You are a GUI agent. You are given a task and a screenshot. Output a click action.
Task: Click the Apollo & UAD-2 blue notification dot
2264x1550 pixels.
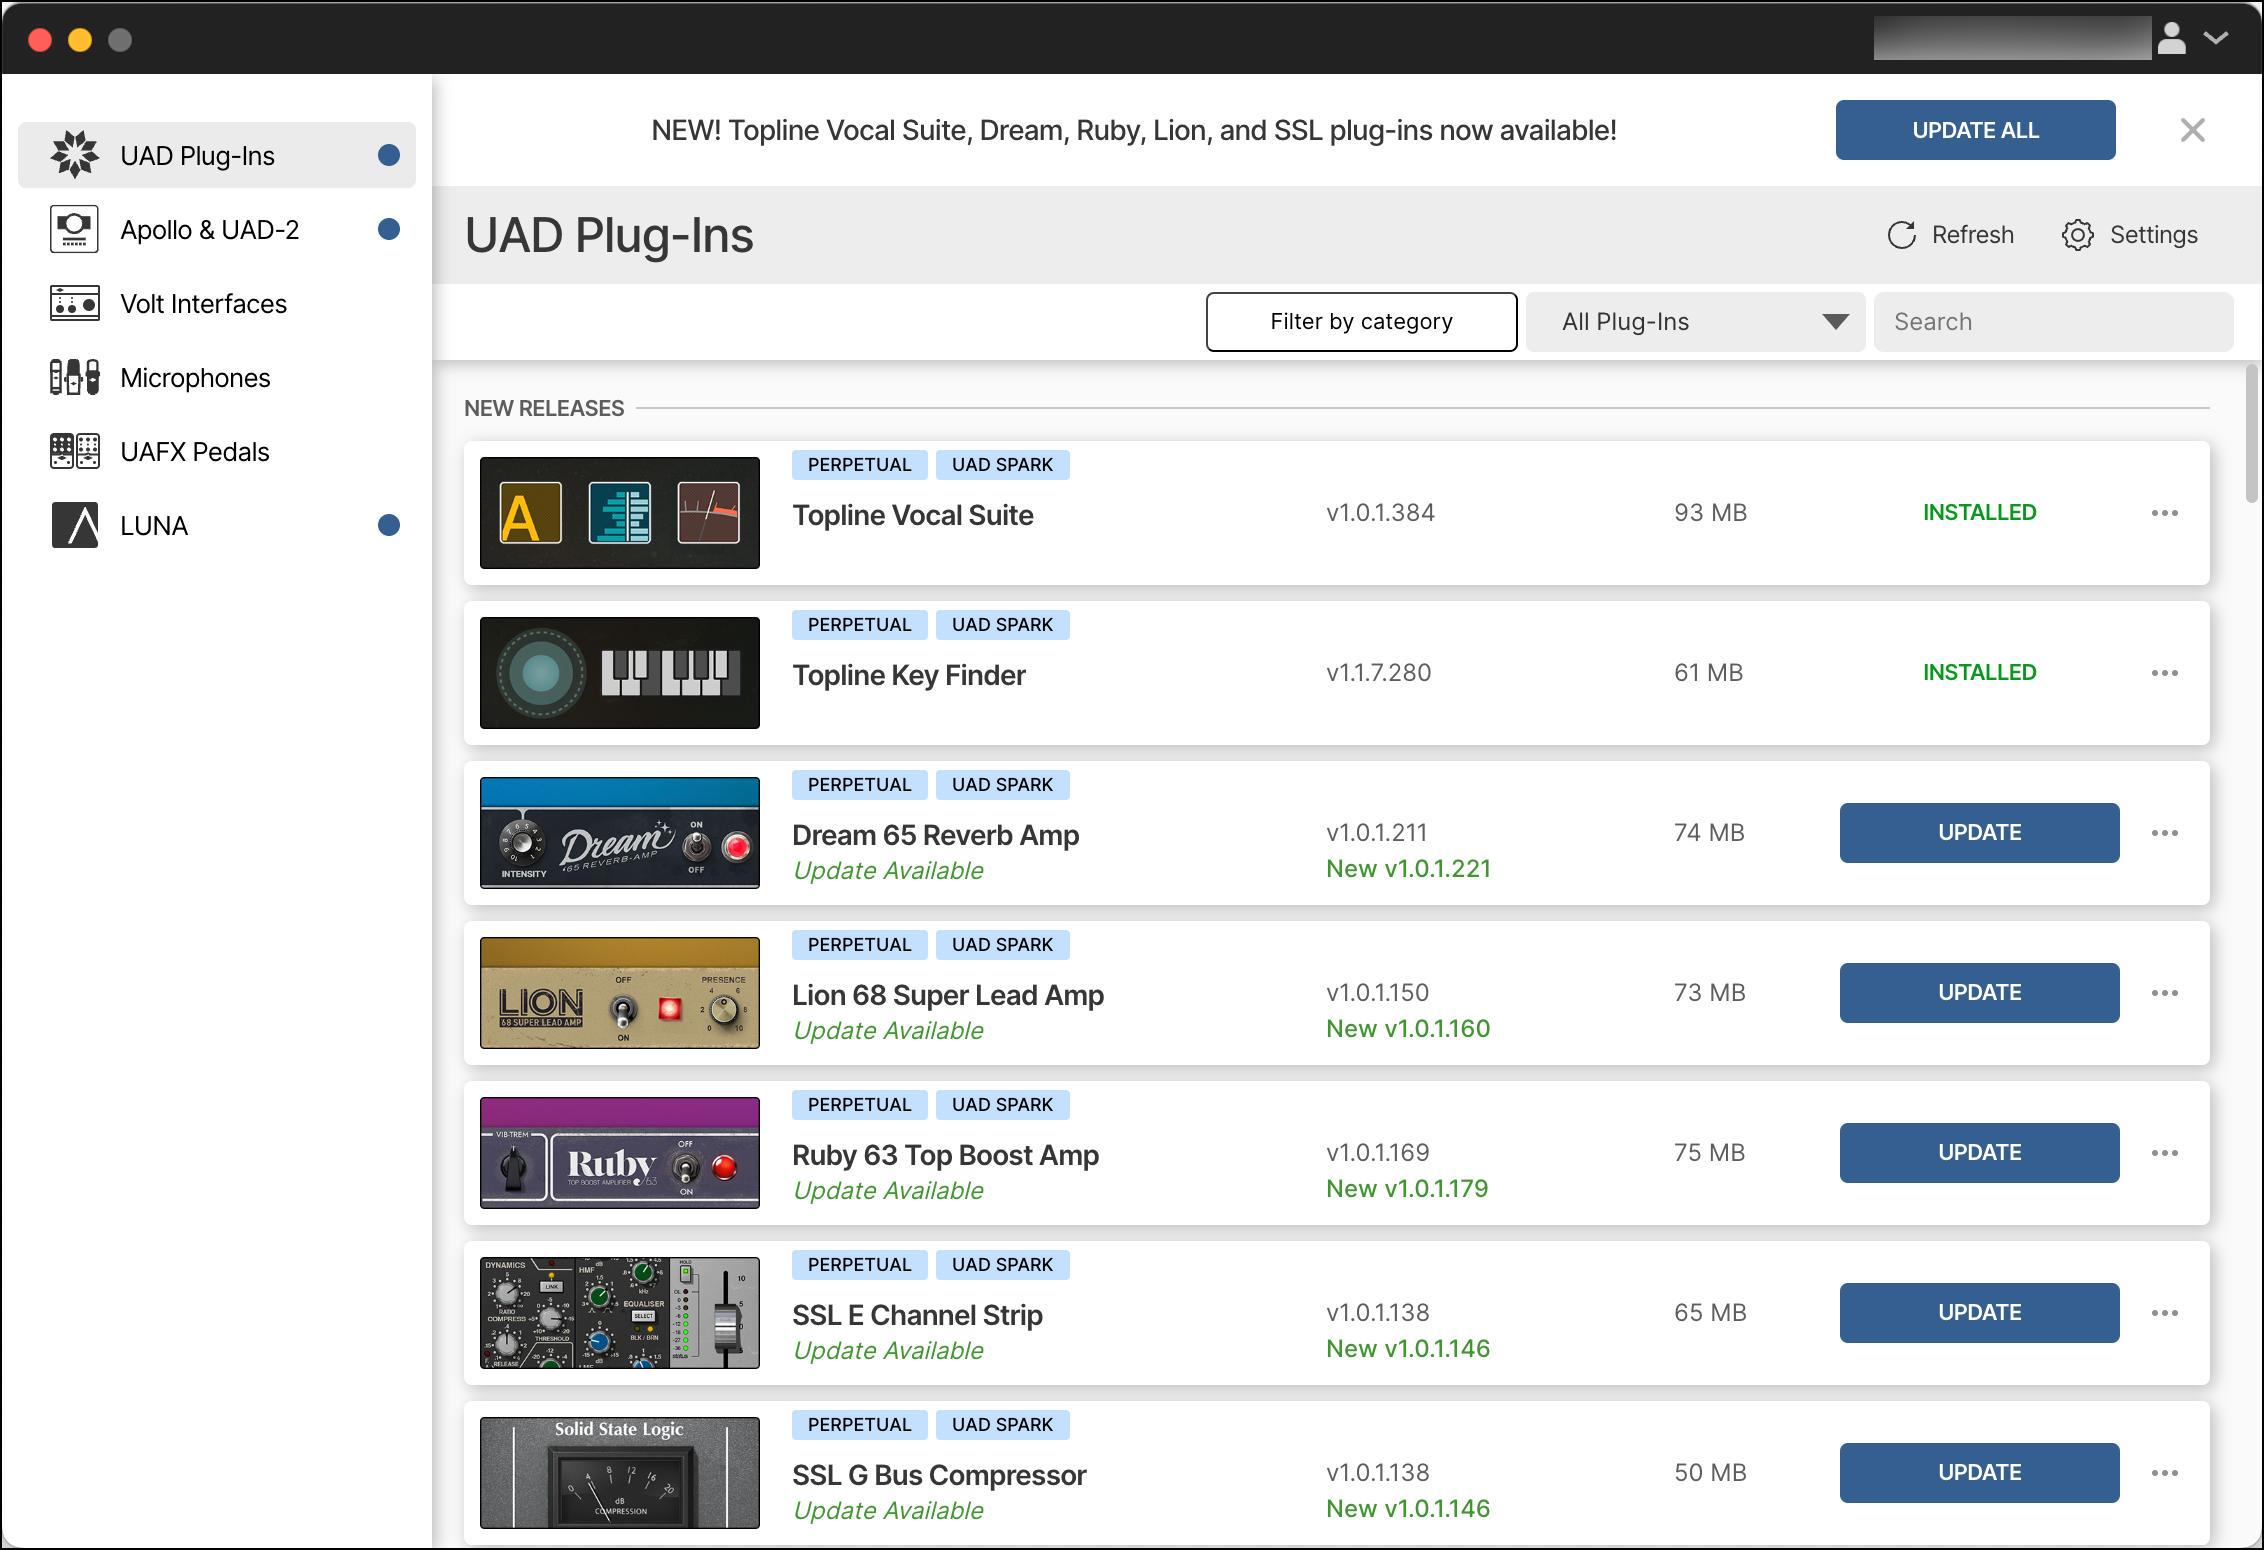pyautogui.click(x=389, y=229)
